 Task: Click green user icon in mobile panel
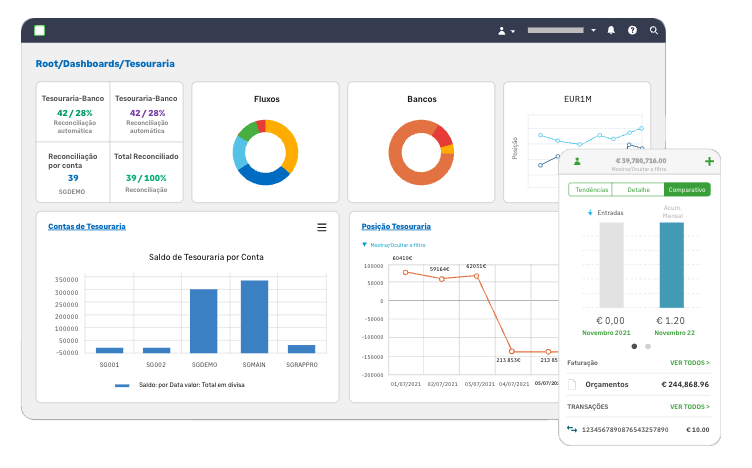[x=577, y=162]
